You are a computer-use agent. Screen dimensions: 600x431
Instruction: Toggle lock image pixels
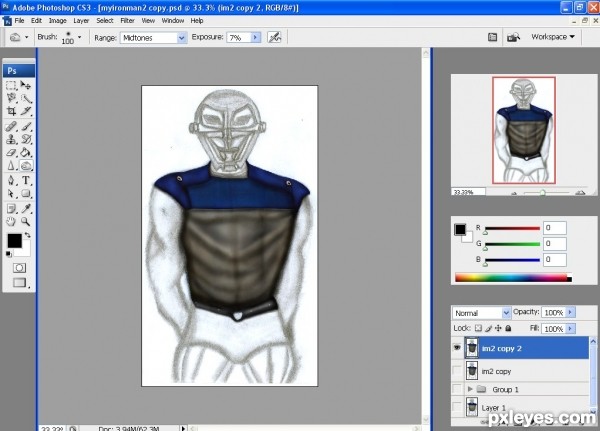pyautogui.click(x=488, y=328)
